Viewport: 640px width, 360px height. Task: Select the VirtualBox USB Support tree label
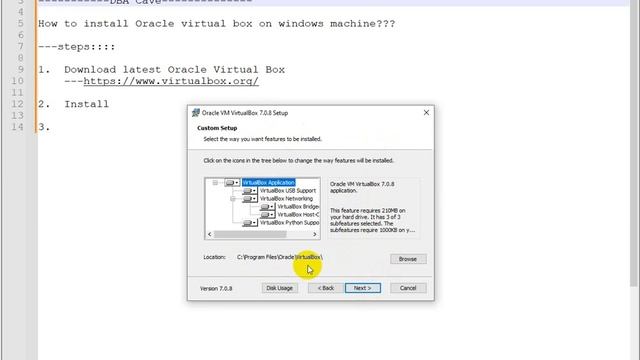[288, 191]
